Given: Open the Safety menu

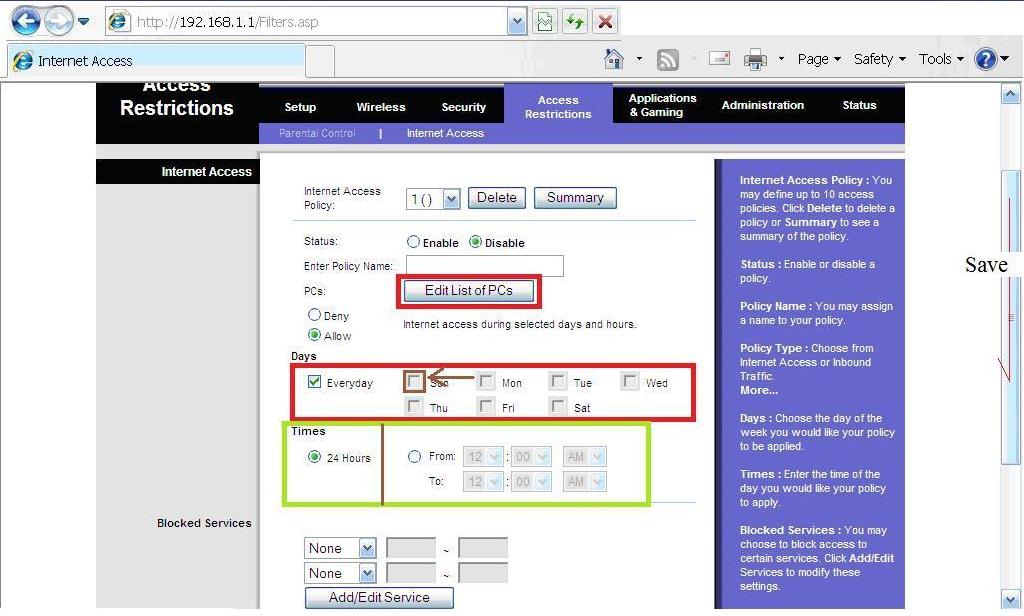Looking at the screenshot, I should tap(880, 59).
